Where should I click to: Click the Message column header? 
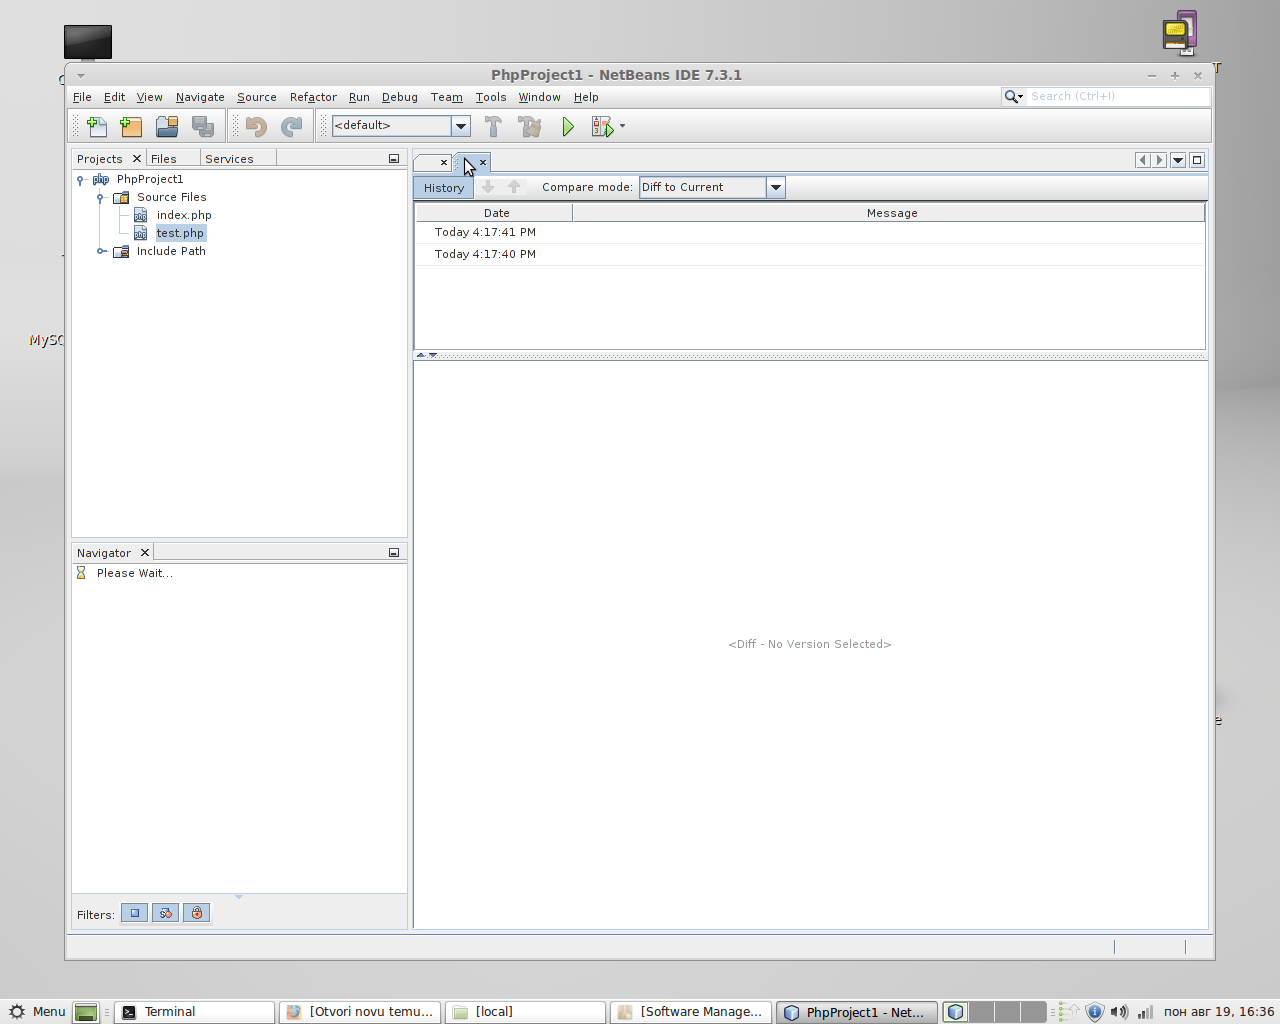click(890, 213)
